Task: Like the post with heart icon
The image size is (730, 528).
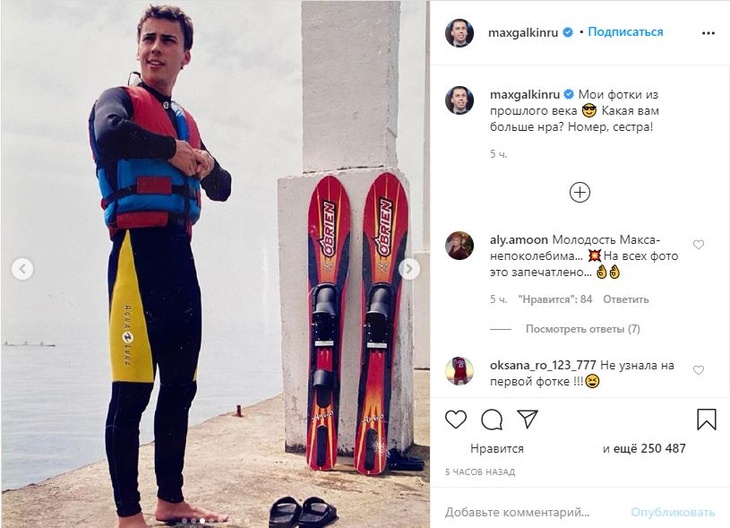Action: click(455, 419)
